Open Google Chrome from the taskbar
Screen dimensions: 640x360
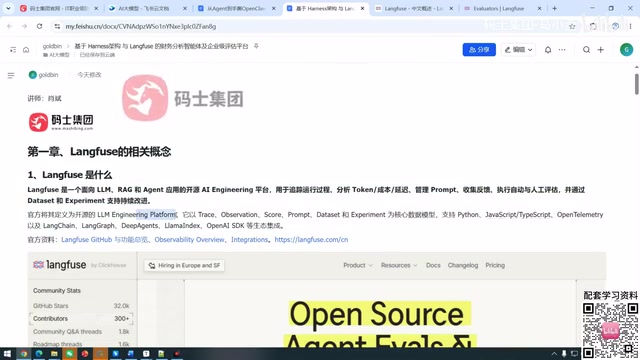pos(24,353)
